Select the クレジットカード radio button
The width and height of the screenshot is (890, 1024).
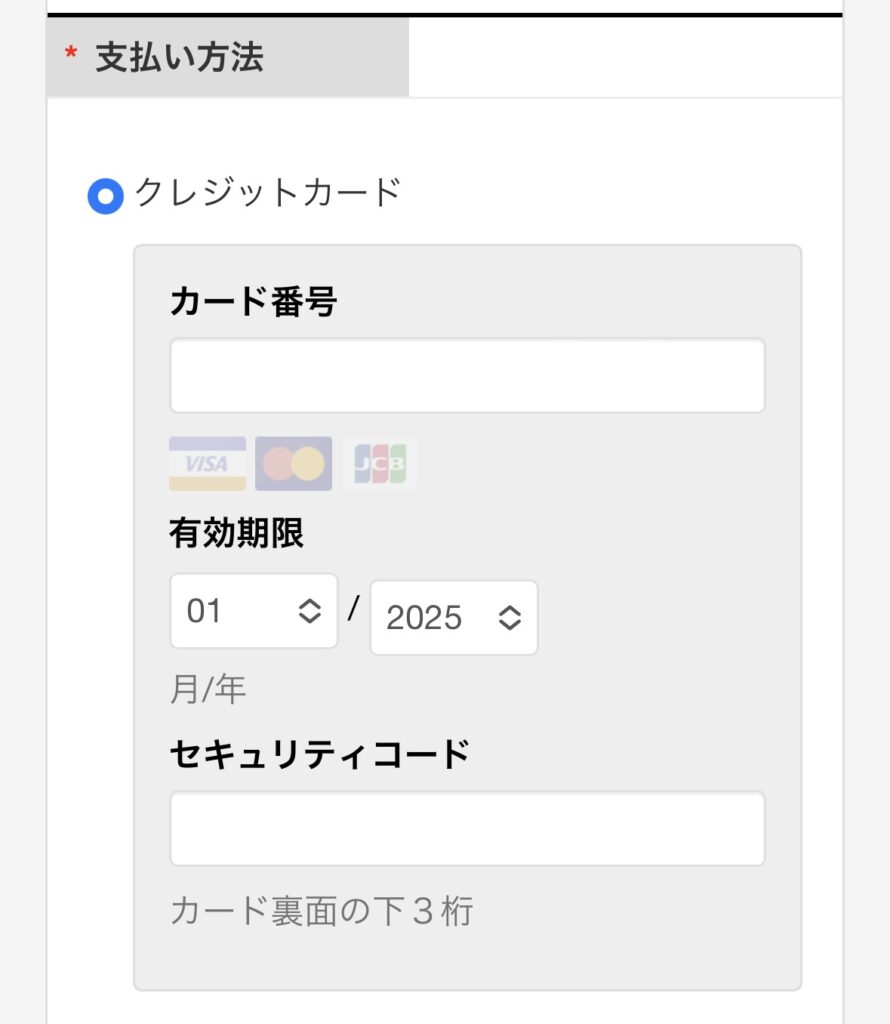106,195
